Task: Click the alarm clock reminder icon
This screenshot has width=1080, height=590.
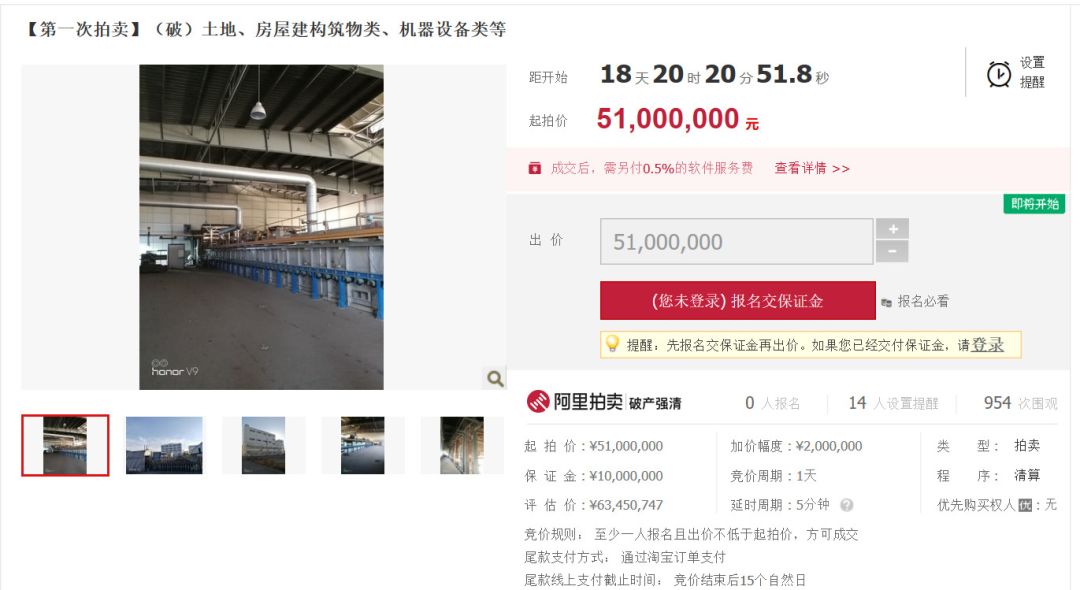Action: pos(998,73)
